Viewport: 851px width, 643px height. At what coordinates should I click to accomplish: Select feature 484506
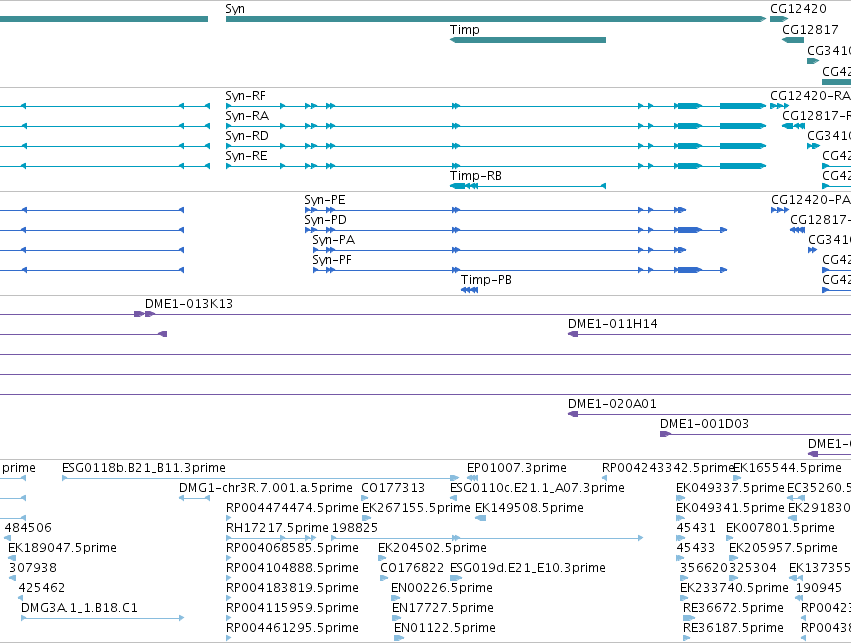[x=28, y=529]
